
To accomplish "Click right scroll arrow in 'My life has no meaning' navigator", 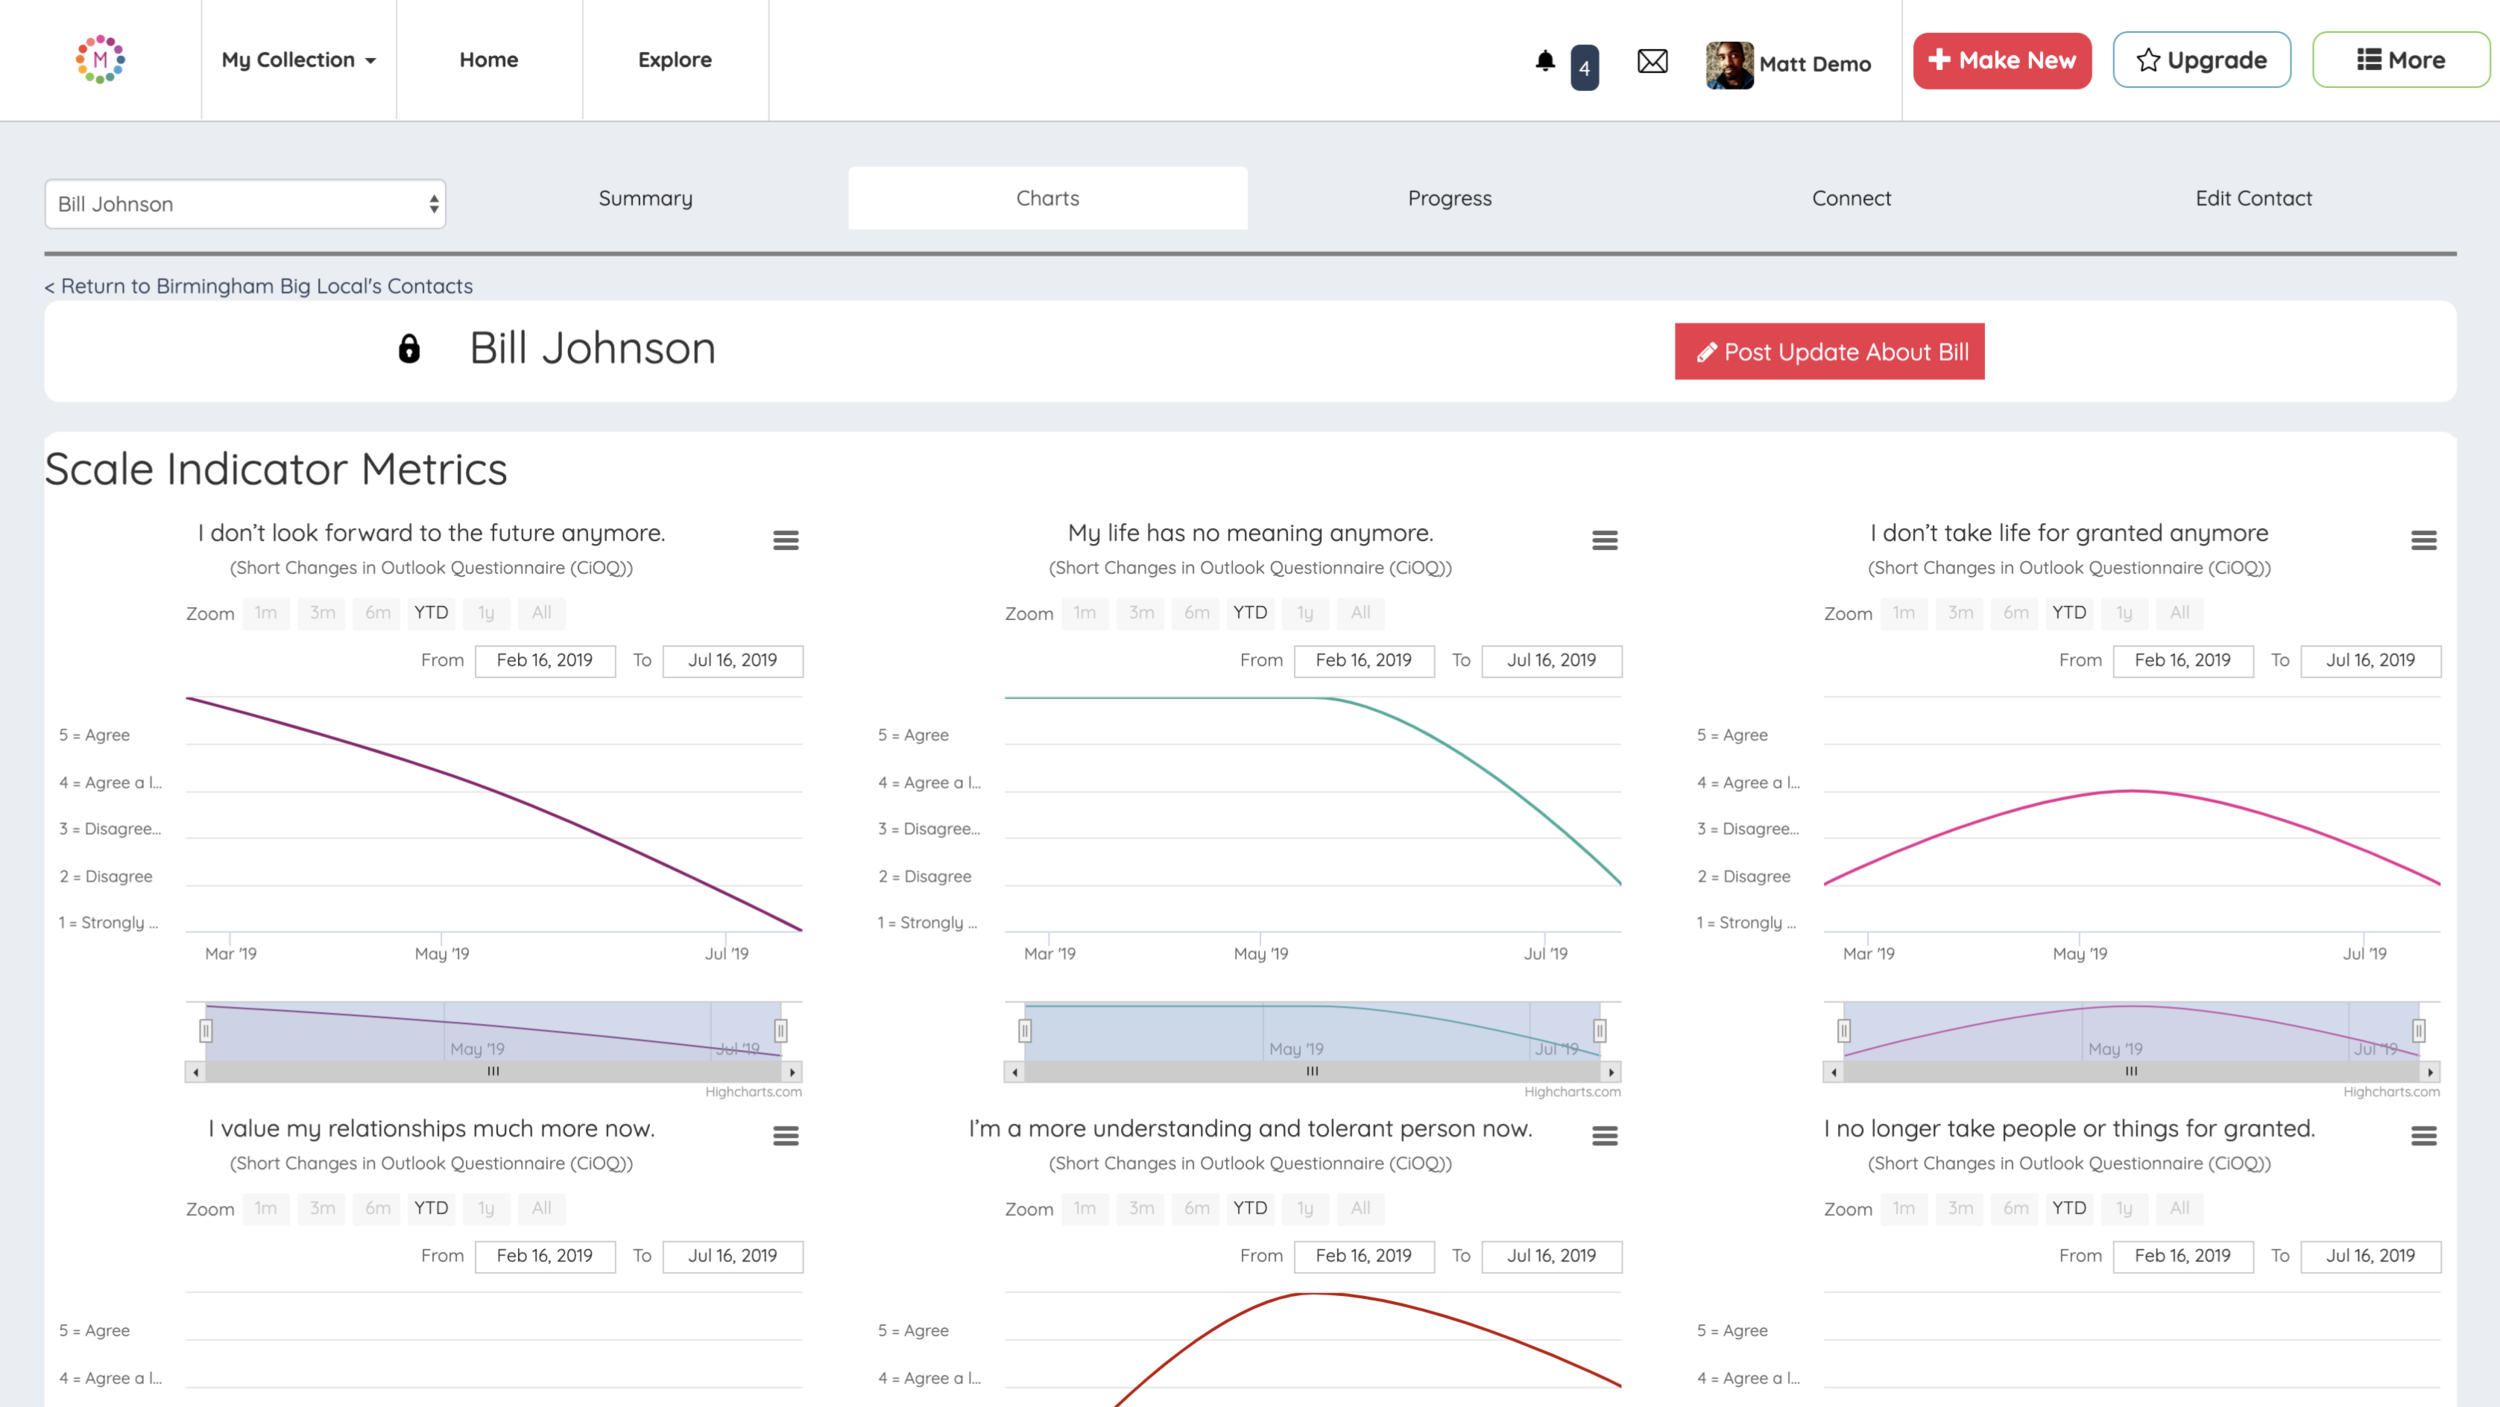I will click(1611, 1072).
